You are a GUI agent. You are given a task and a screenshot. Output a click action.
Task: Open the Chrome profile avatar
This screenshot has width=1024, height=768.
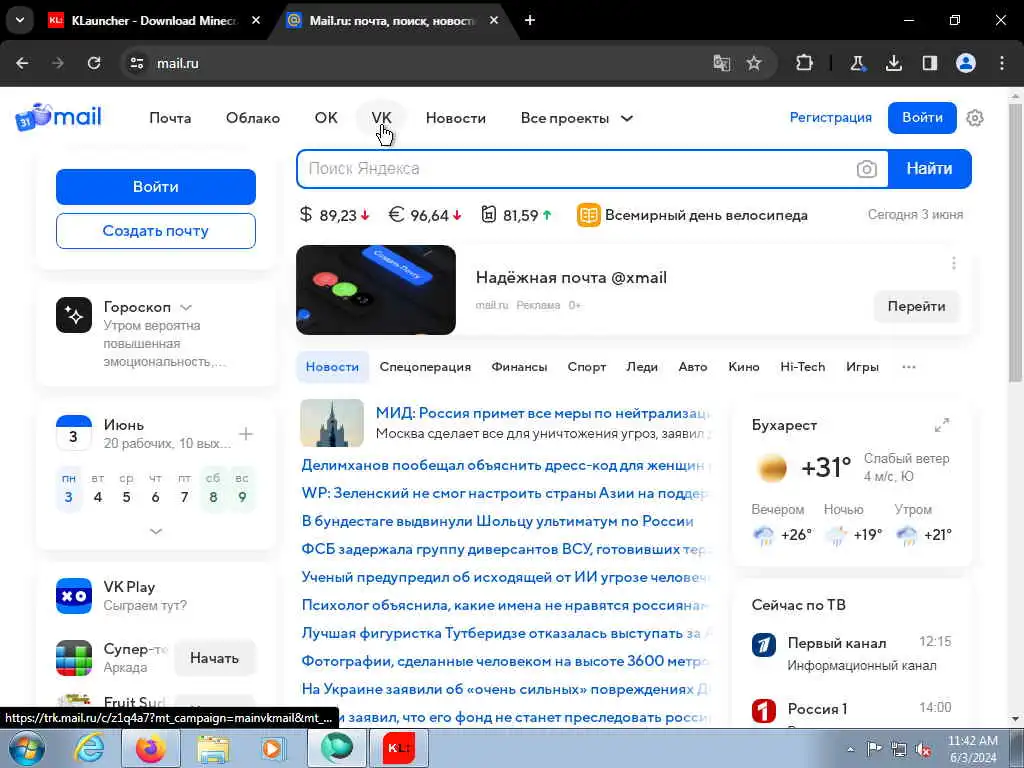click(966, 63)
